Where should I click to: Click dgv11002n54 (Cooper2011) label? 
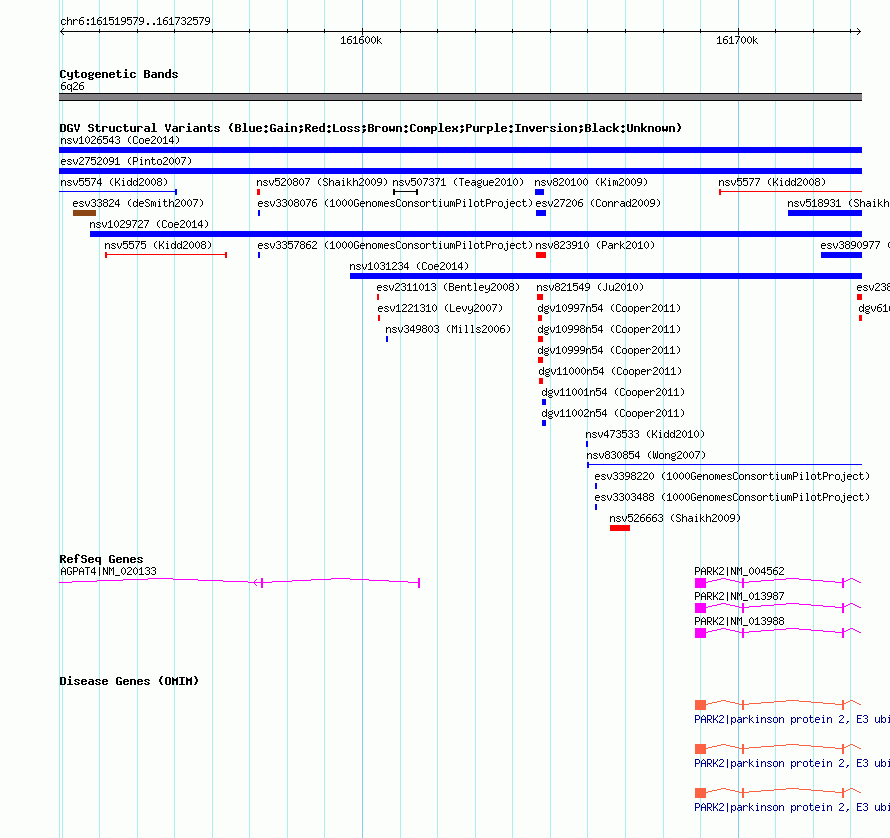click(614, 413)
